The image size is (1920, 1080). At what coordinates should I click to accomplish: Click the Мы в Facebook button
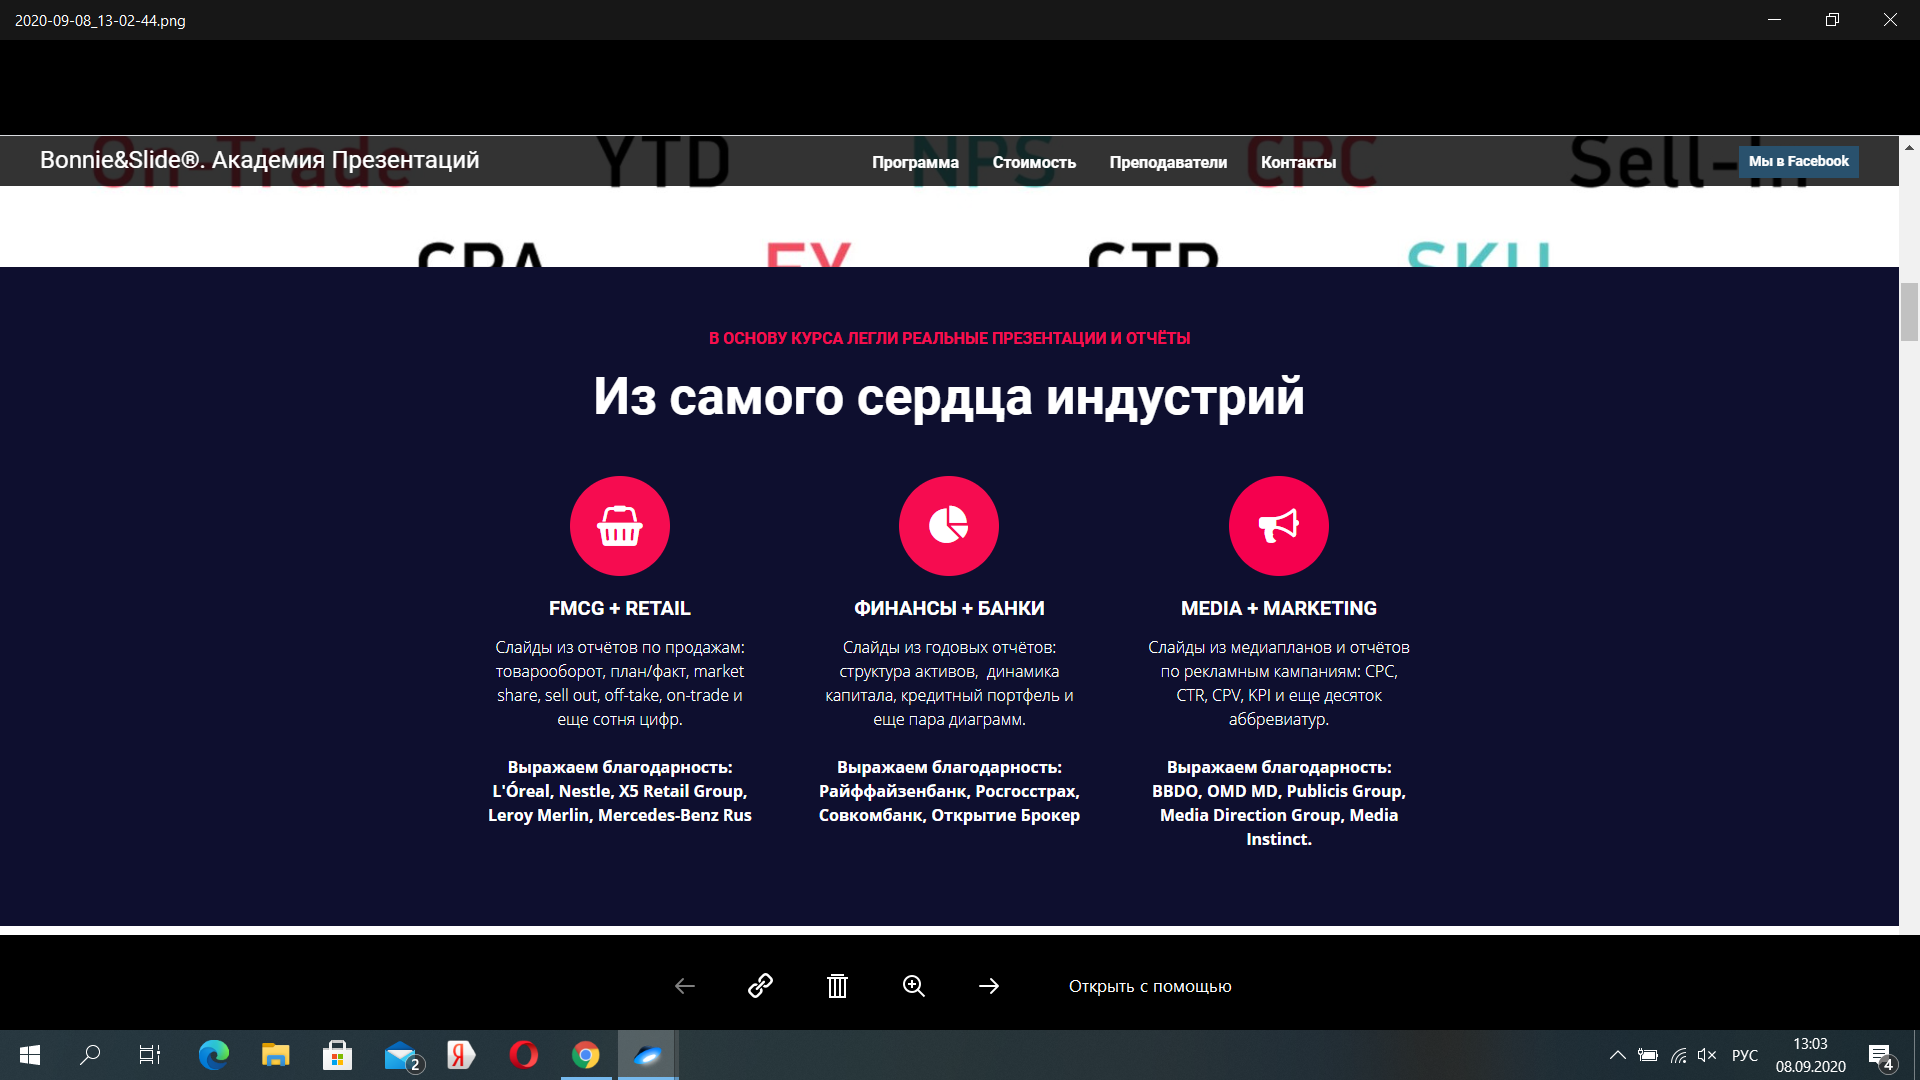pos(1797,161)
